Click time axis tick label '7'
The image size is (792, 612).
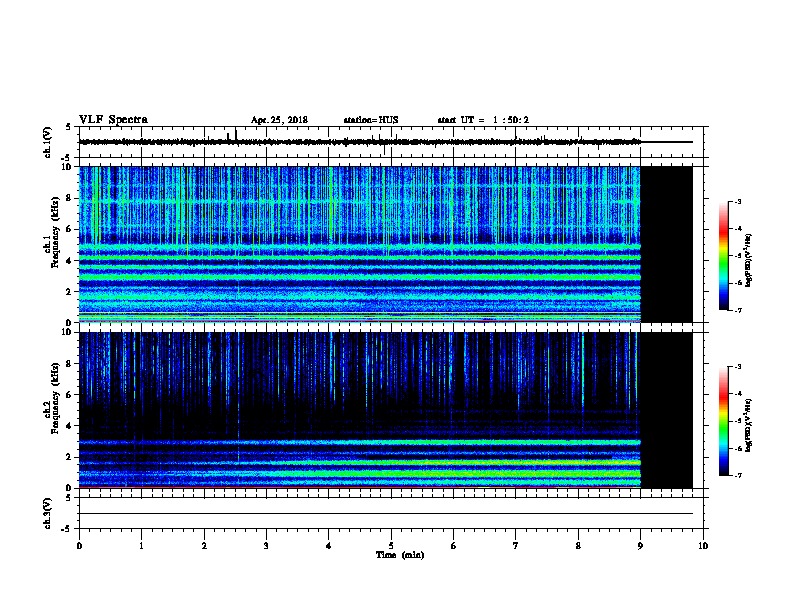(x=516, y=545)
